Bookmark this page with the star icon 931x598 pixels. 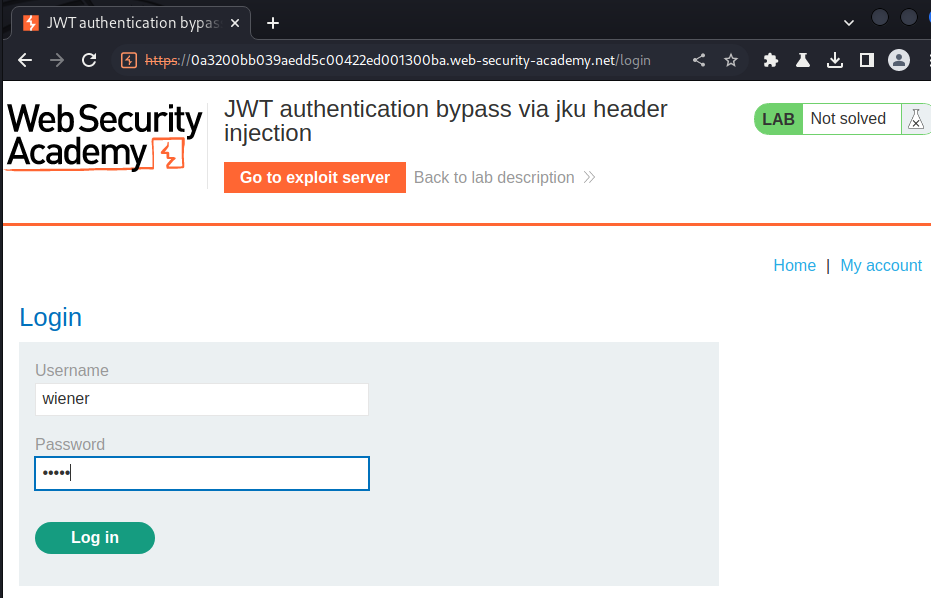point(731,60)
